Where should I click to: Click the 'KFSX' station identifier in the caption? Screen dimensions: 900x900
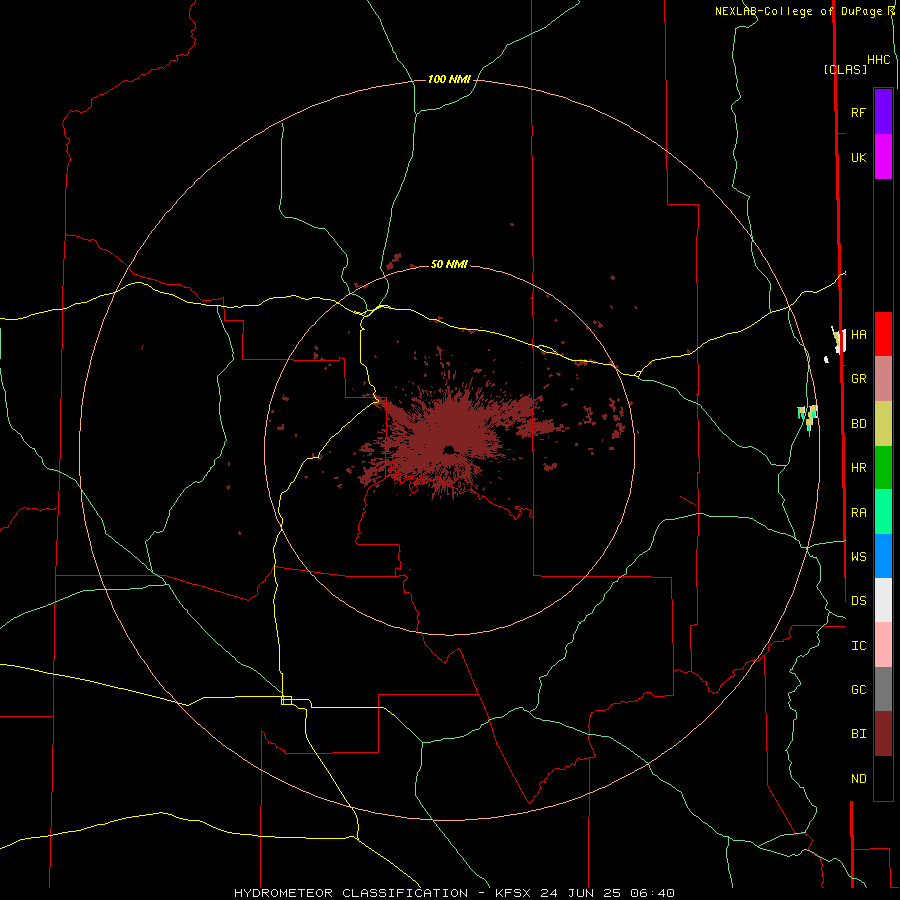(x=515, y=893)
